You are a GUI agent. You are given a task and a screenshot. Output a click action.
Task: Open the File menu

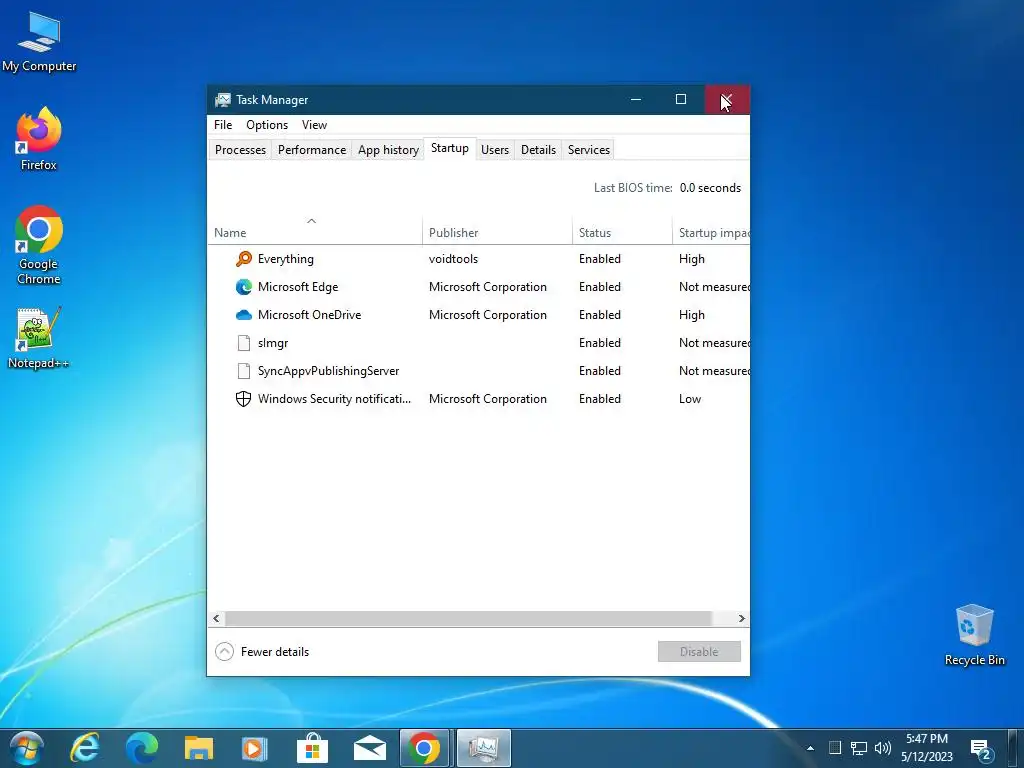tap(223, 125)
